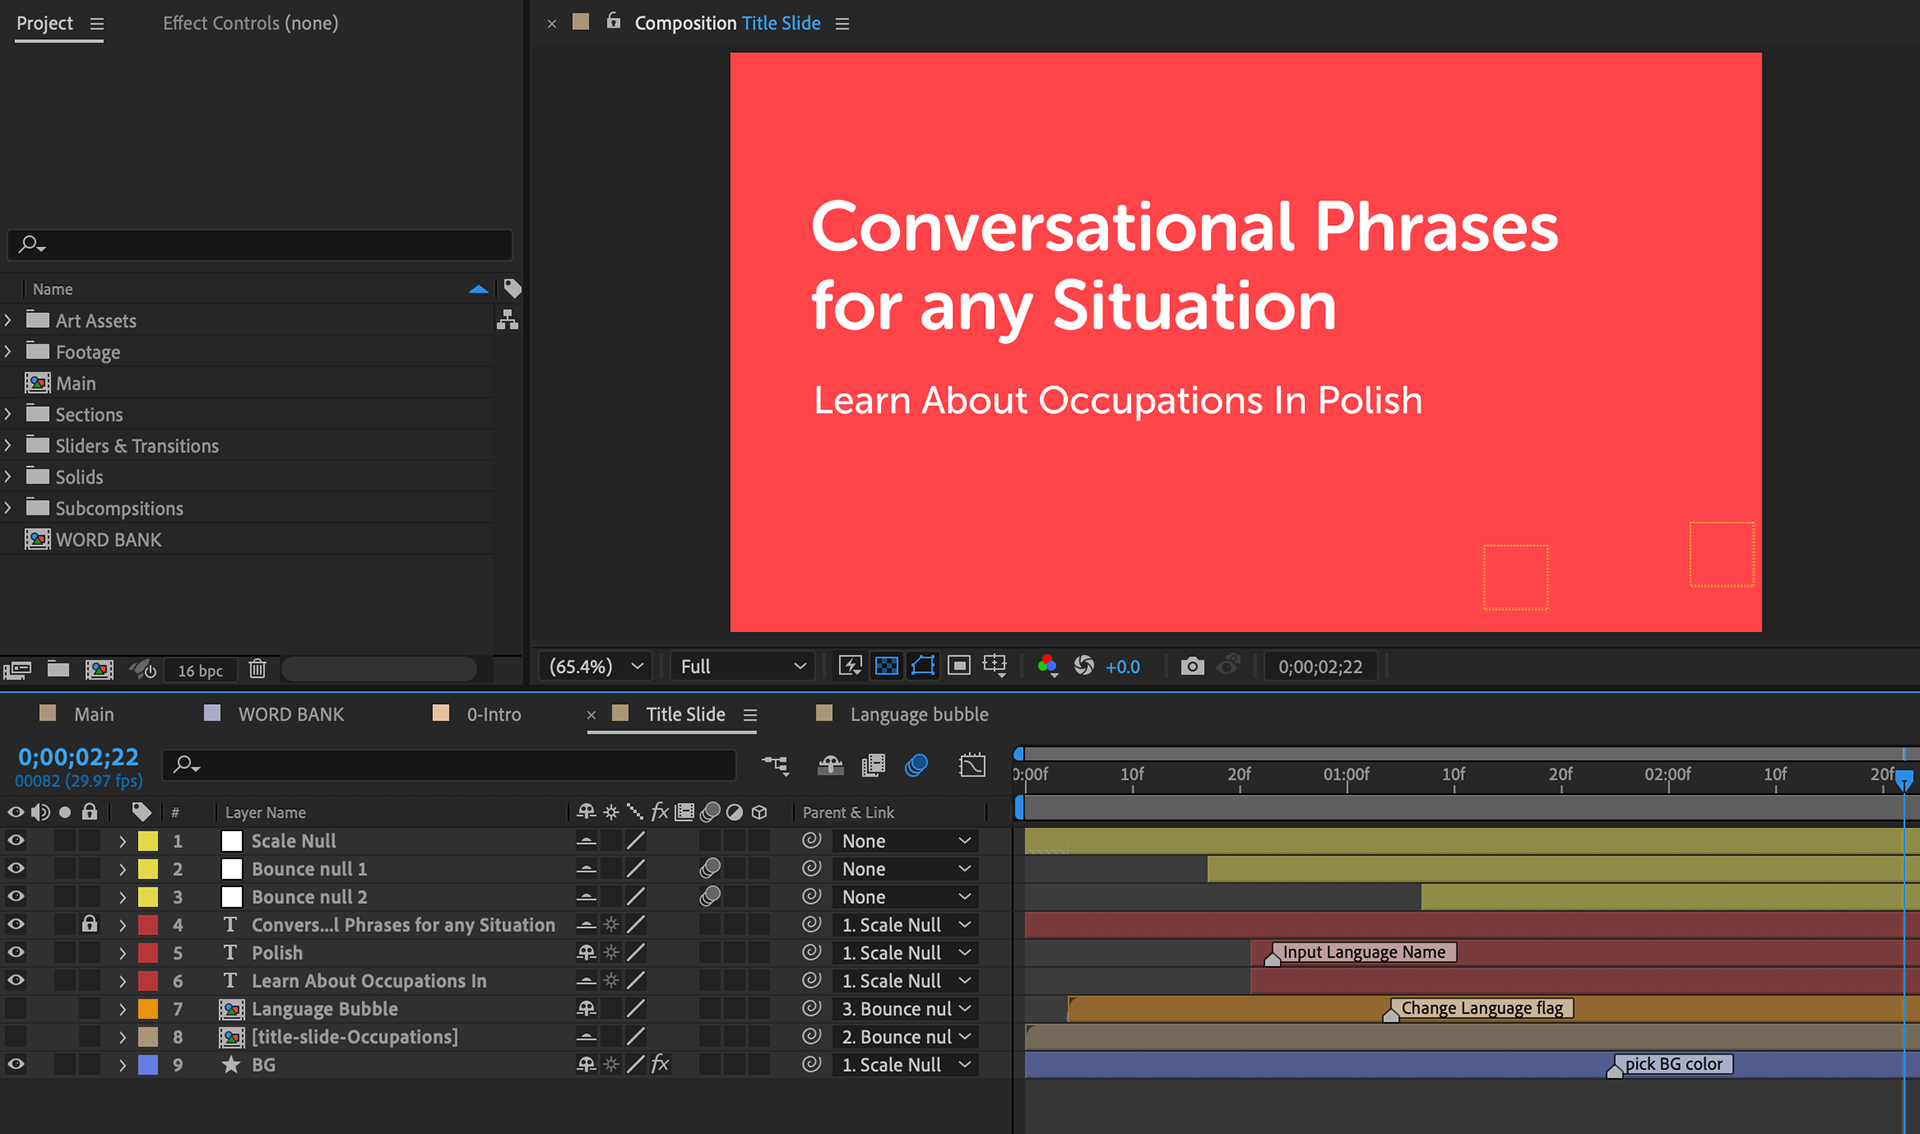This screenshot has height=1134, width=1920.
Task: Hide the Scale Null layer
Action: point(16,841)
